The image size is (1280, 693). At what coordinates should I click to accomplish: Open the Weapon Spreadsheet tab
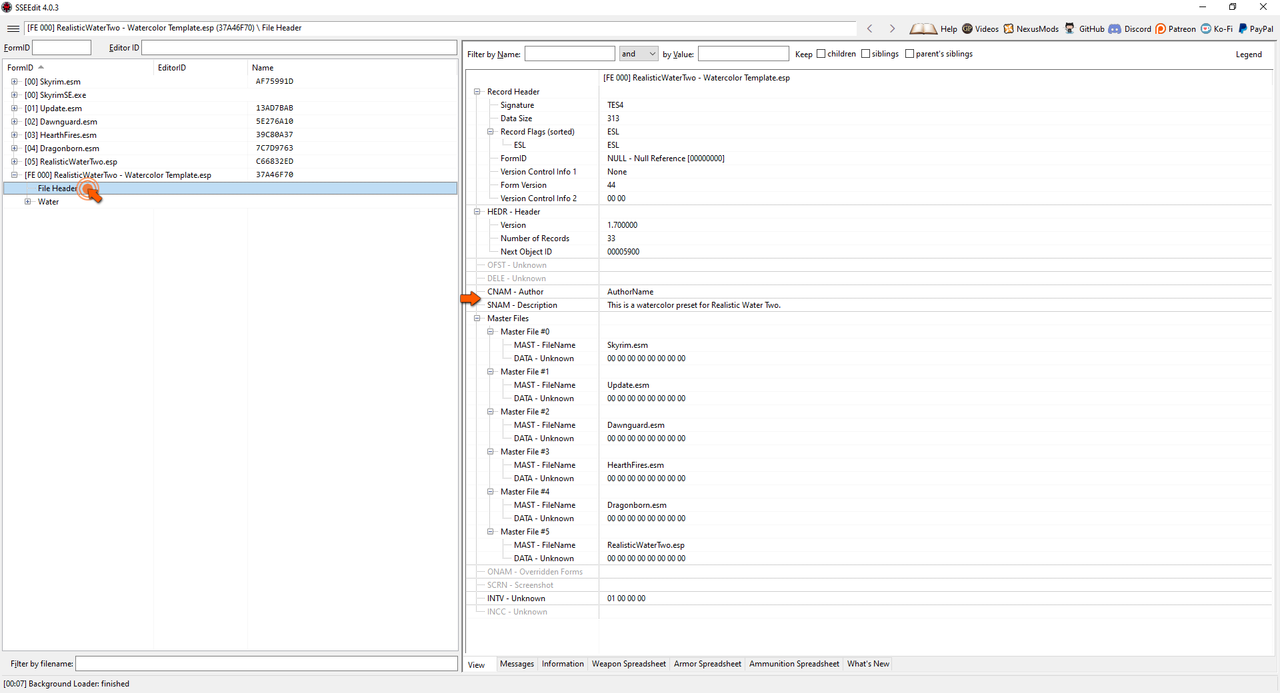click(629, 664)
